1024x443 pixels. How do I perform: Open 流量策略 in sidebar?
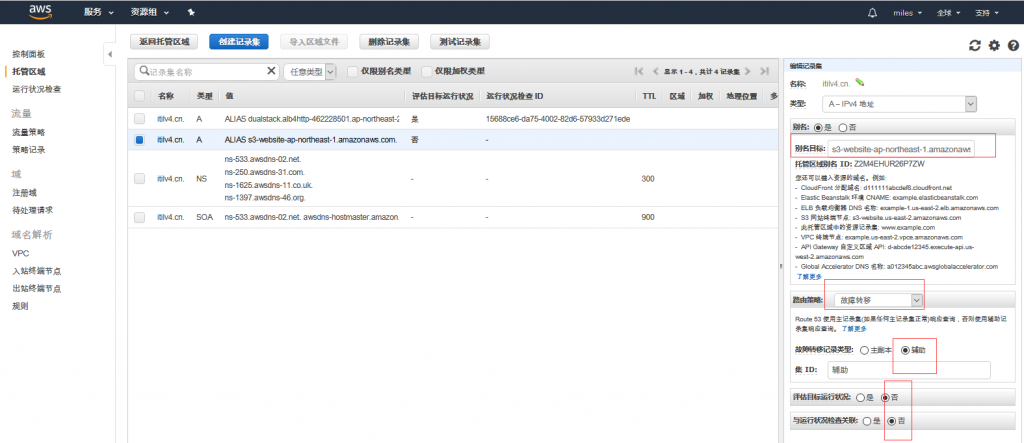(29, 132)
